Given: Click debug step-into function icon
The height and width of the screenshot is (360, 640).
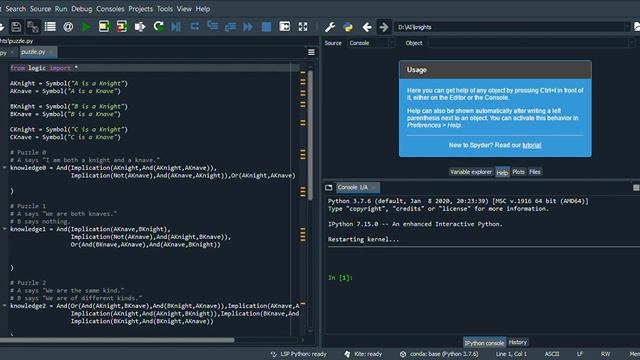Looking at the screenshot, I should [x=213, y=27].
